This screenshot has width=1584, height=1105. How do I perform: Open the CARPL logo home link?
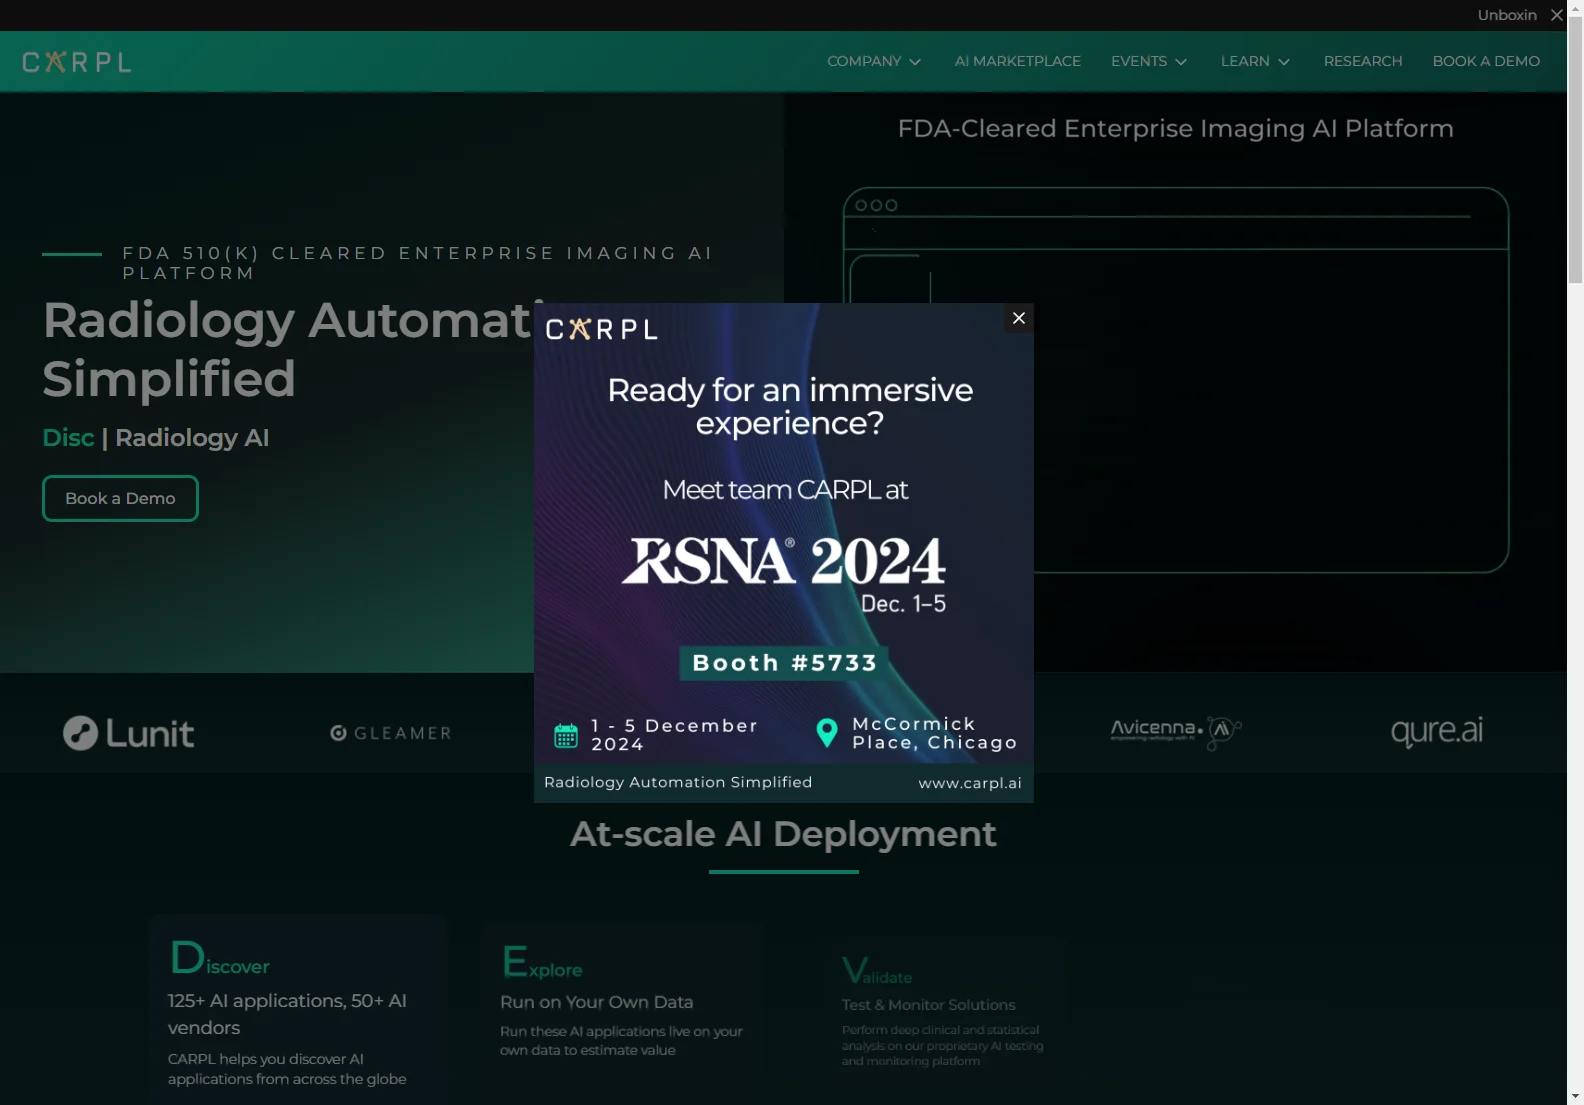coord(77,62)
